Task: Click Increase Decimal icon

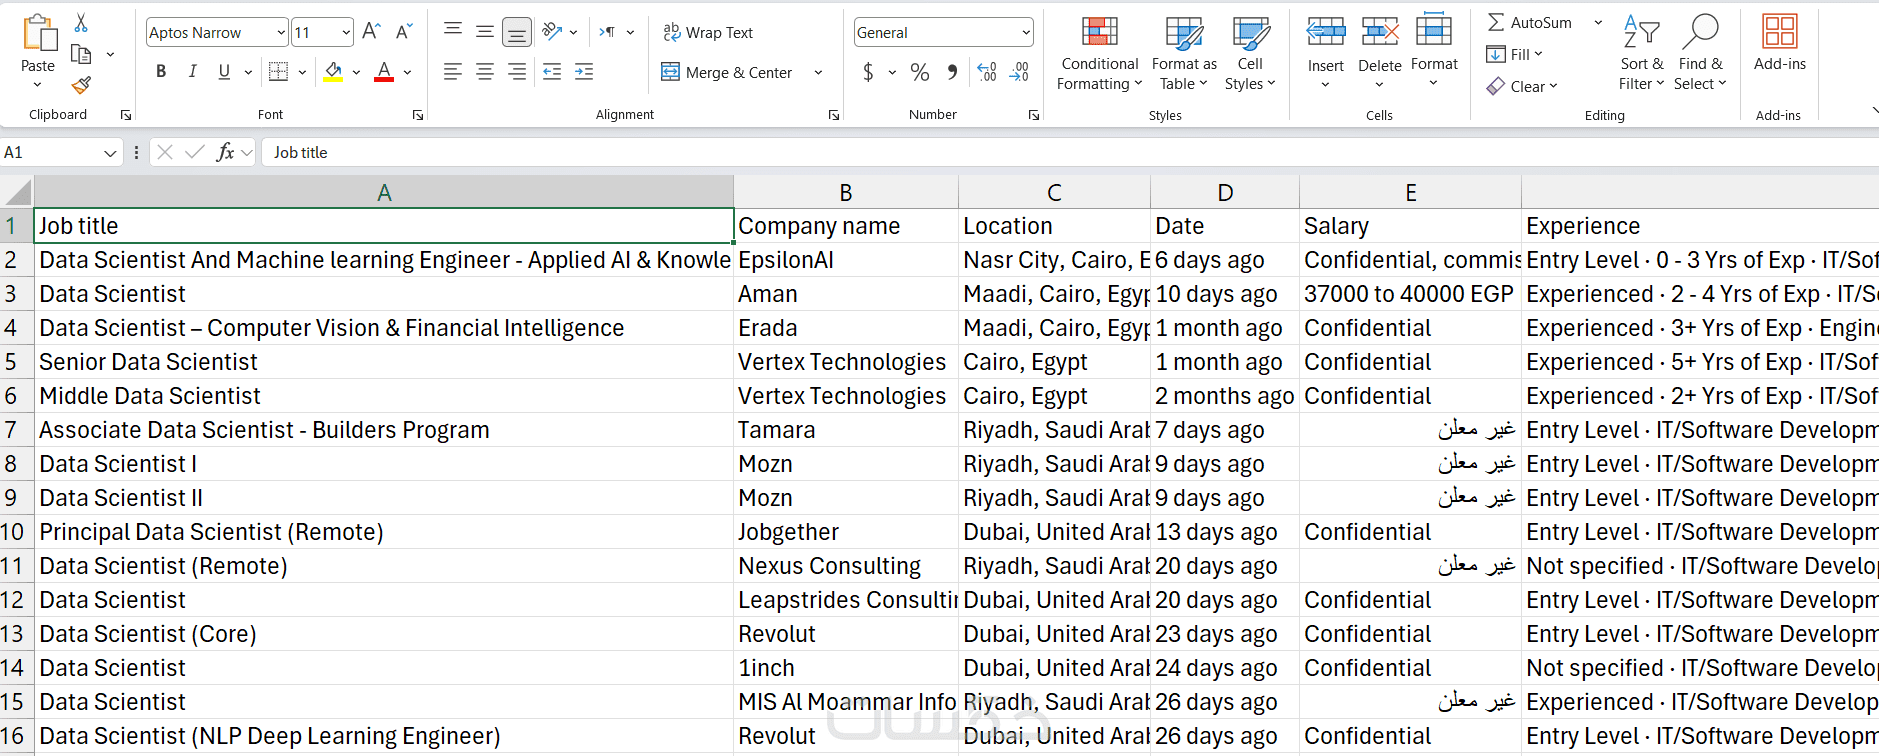Action: pyautogui.click(x=987, y=72)
